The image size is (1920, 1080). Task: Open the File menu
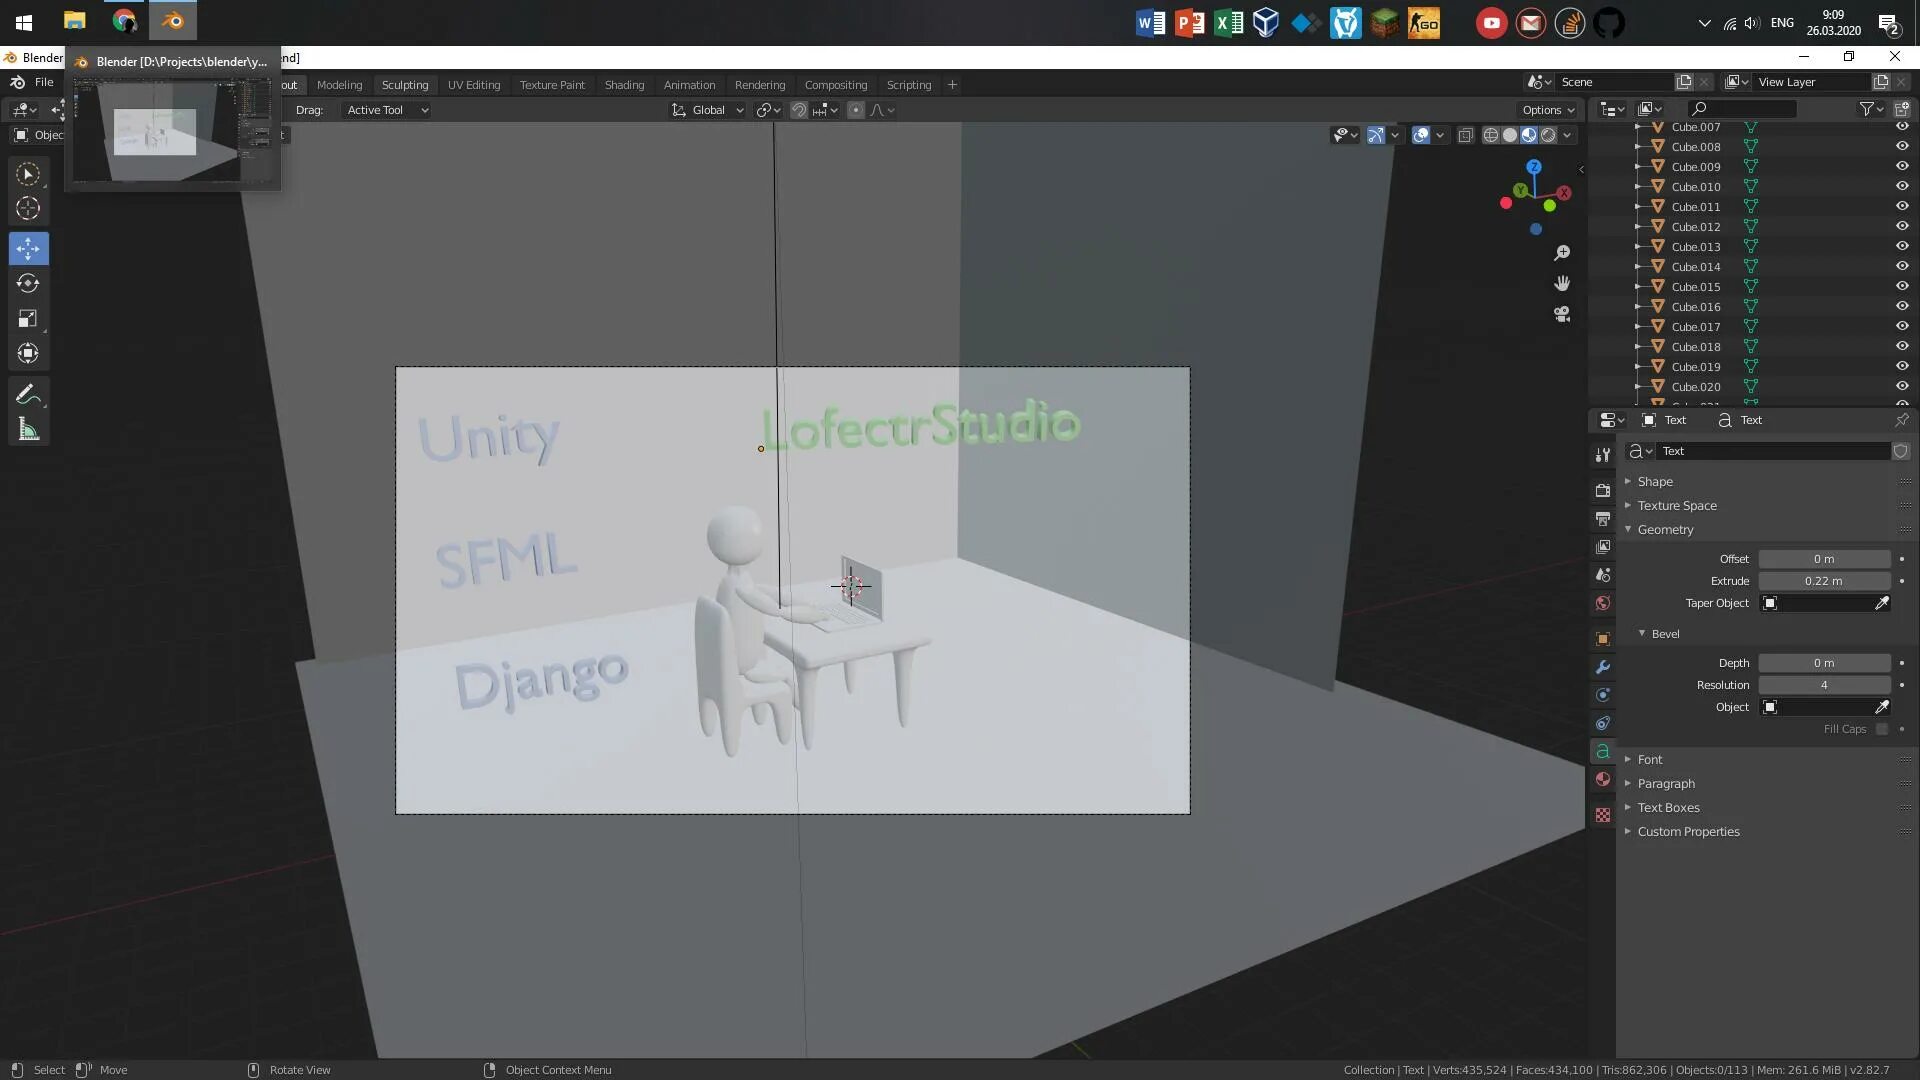[44, 82]
